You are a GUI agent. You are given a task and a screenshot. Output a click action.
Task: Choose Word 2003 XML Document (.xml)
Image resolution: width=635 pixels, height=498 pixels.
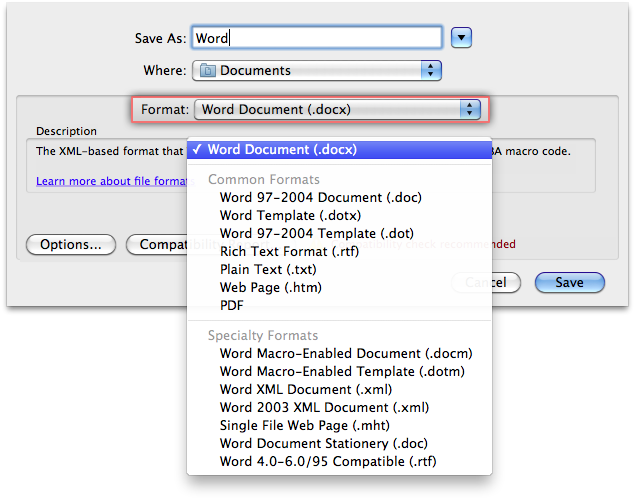[x=339, y=407]
